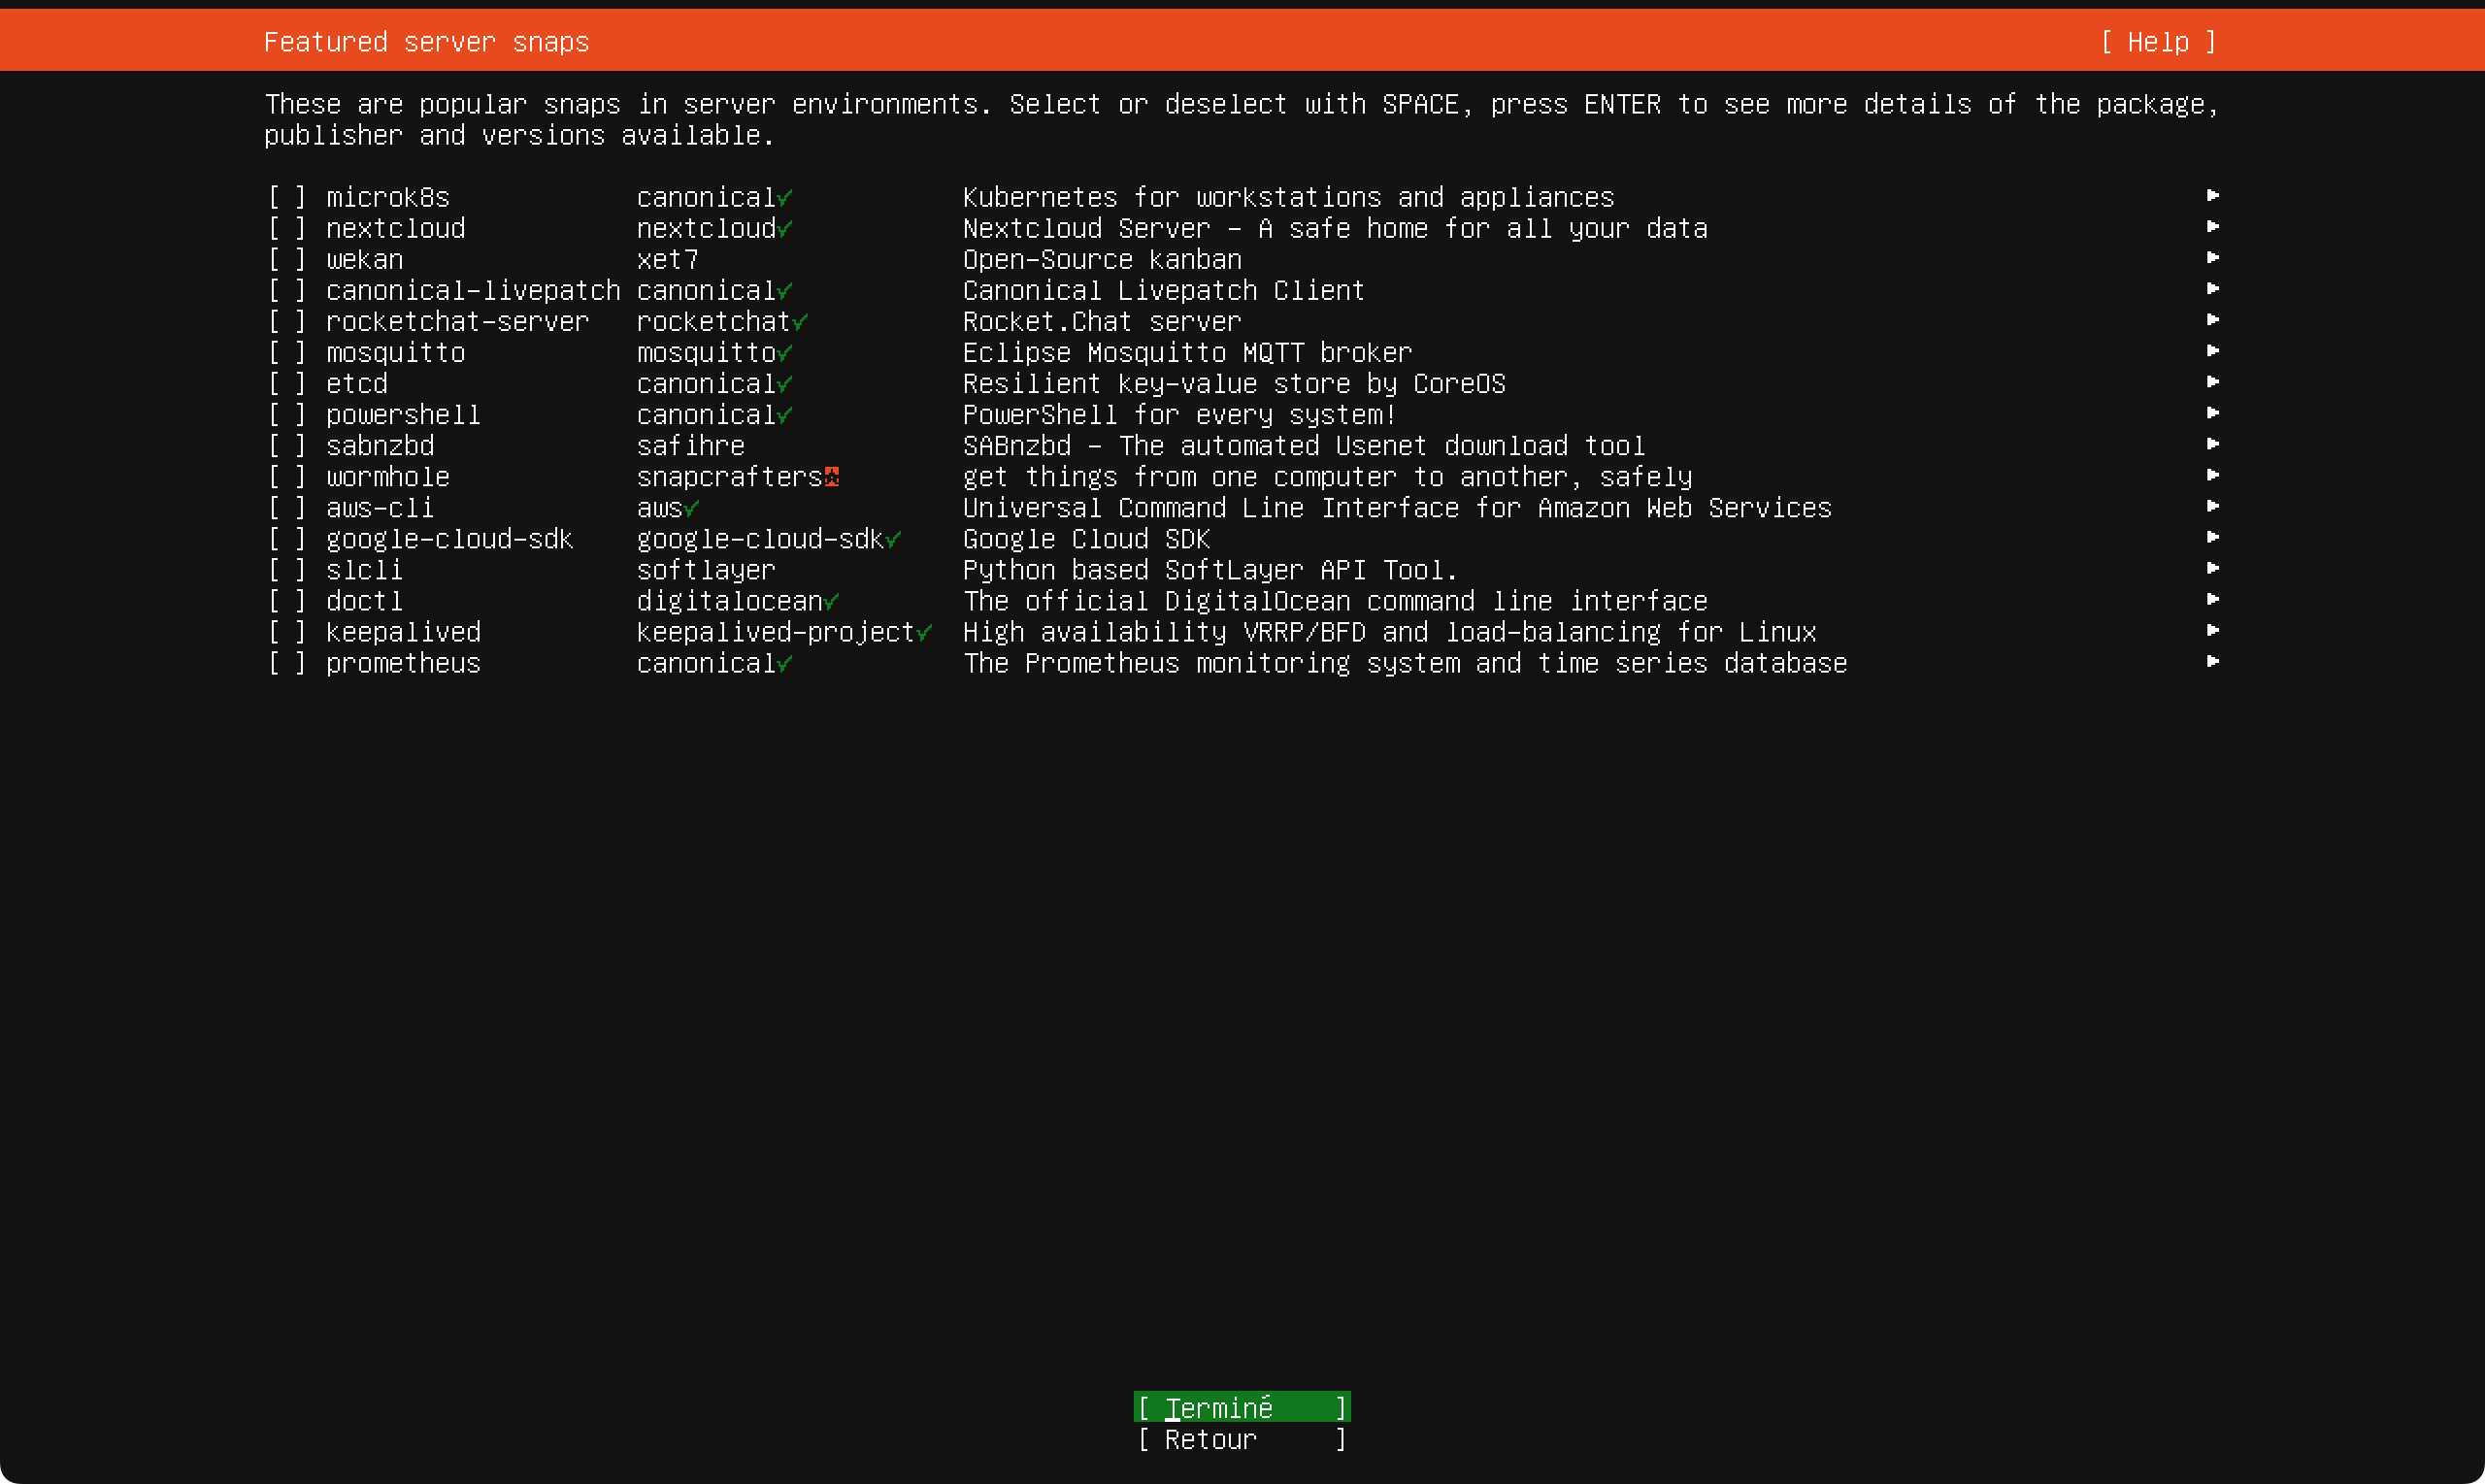Click the verified checkmark beside rocketchat publisher

pyautogui.click(x=800, y=322)
